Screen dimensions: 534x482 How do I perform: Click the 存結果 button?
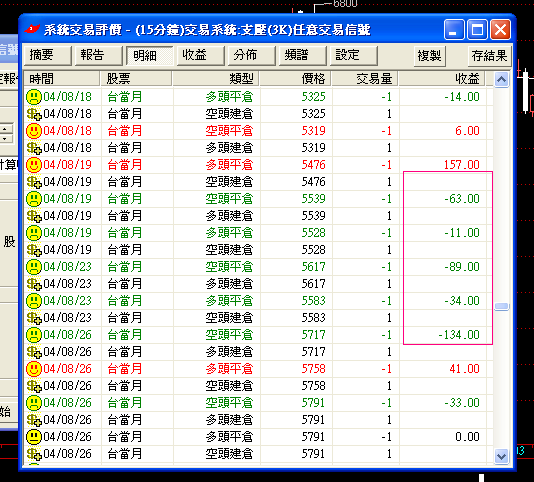[x=489, y=56]
